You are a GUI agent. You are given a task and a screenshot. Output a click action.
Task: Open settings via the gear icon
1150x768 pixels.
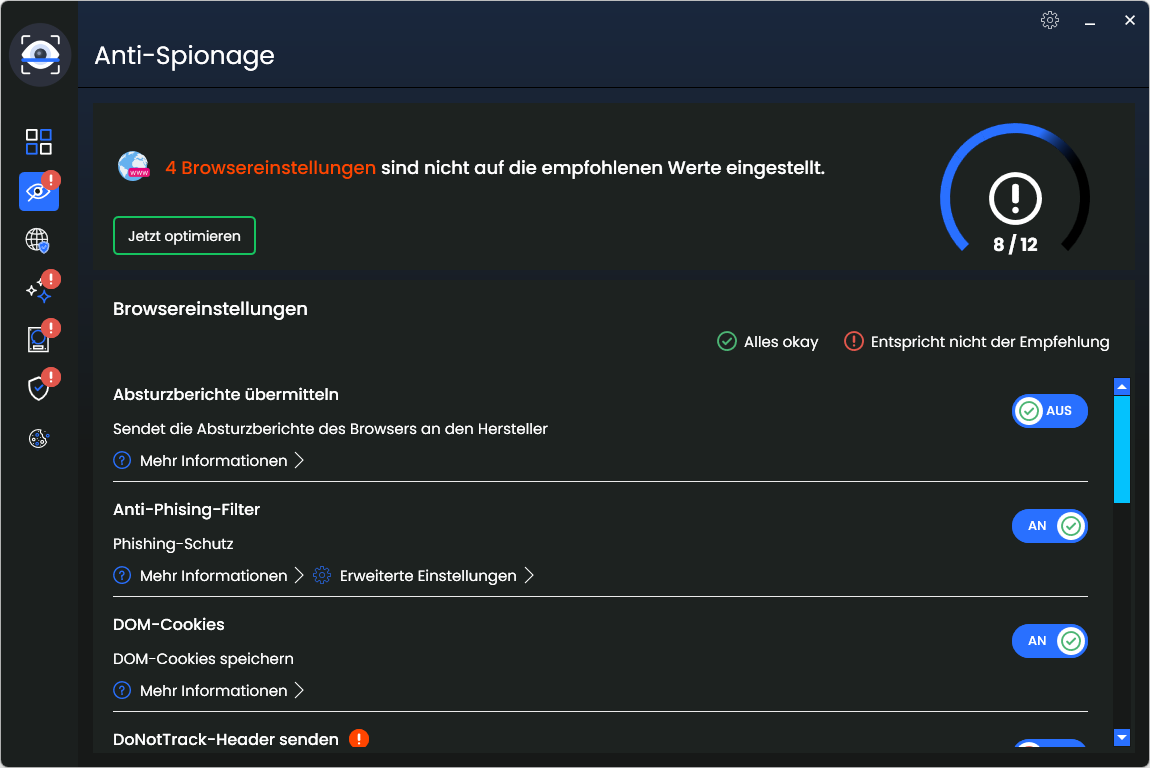(x=1049, y=20)
